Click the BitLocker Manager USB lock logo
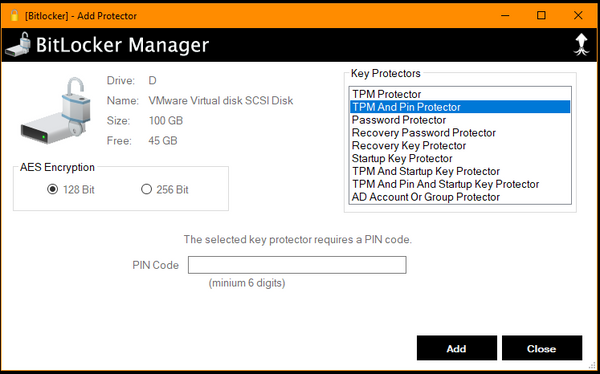This screenshot has width=600, height=374. coord(18,45)
